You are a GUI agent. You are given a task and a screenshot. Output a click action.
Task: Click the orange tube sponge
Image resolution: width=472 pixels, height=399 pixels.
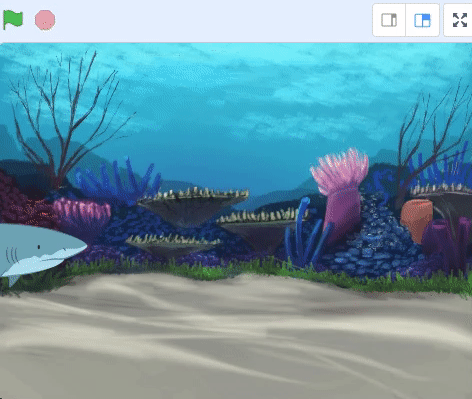(416, 220)
